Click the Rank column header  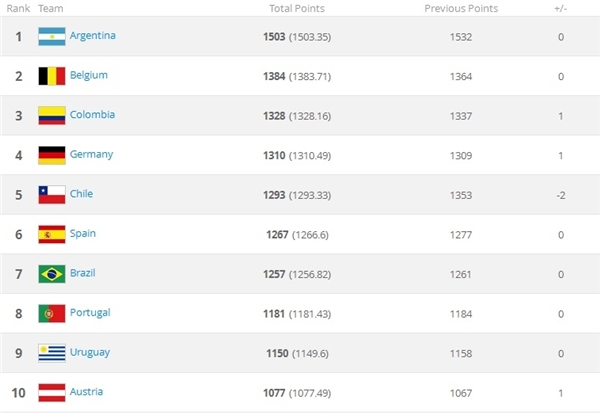pyautogui.click(x=18, y=8)
